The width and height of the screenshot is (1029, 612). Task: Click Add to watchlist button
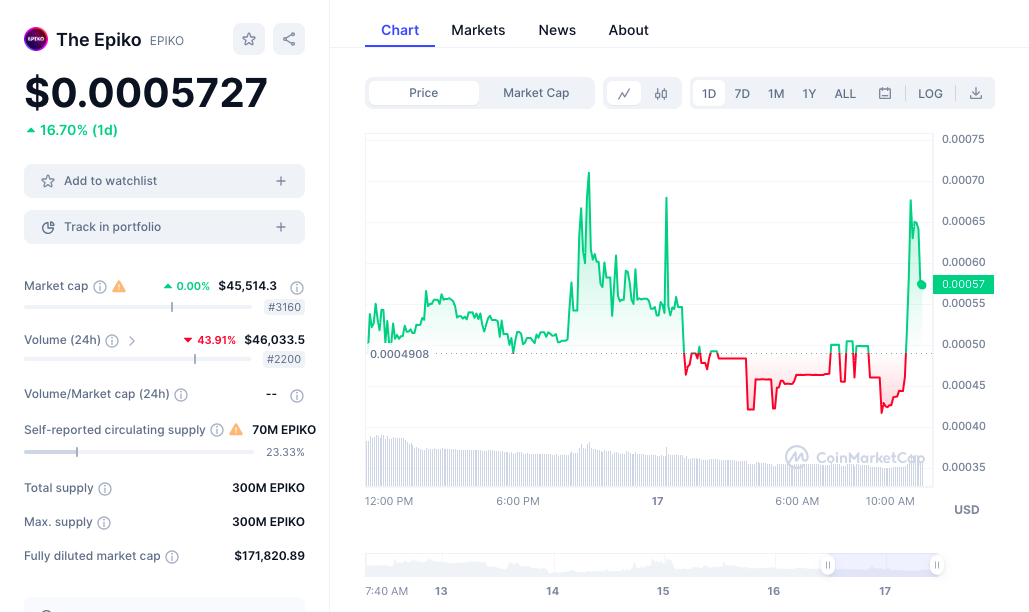tap(164, 181)
